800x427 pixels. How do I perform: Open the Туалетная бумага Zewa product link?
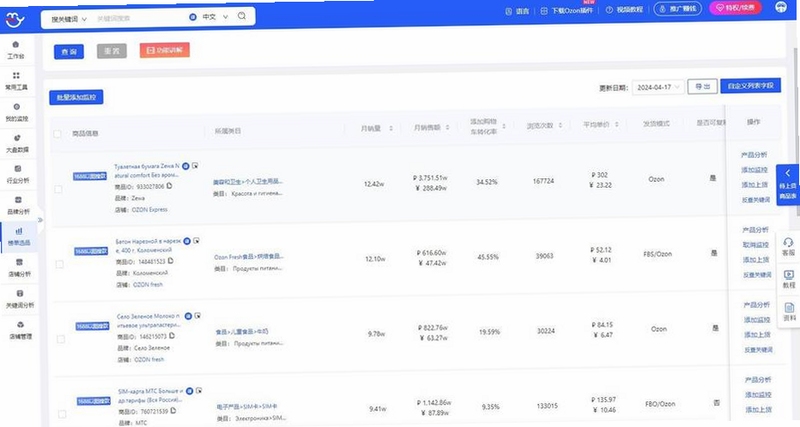[x=146, y=170]
